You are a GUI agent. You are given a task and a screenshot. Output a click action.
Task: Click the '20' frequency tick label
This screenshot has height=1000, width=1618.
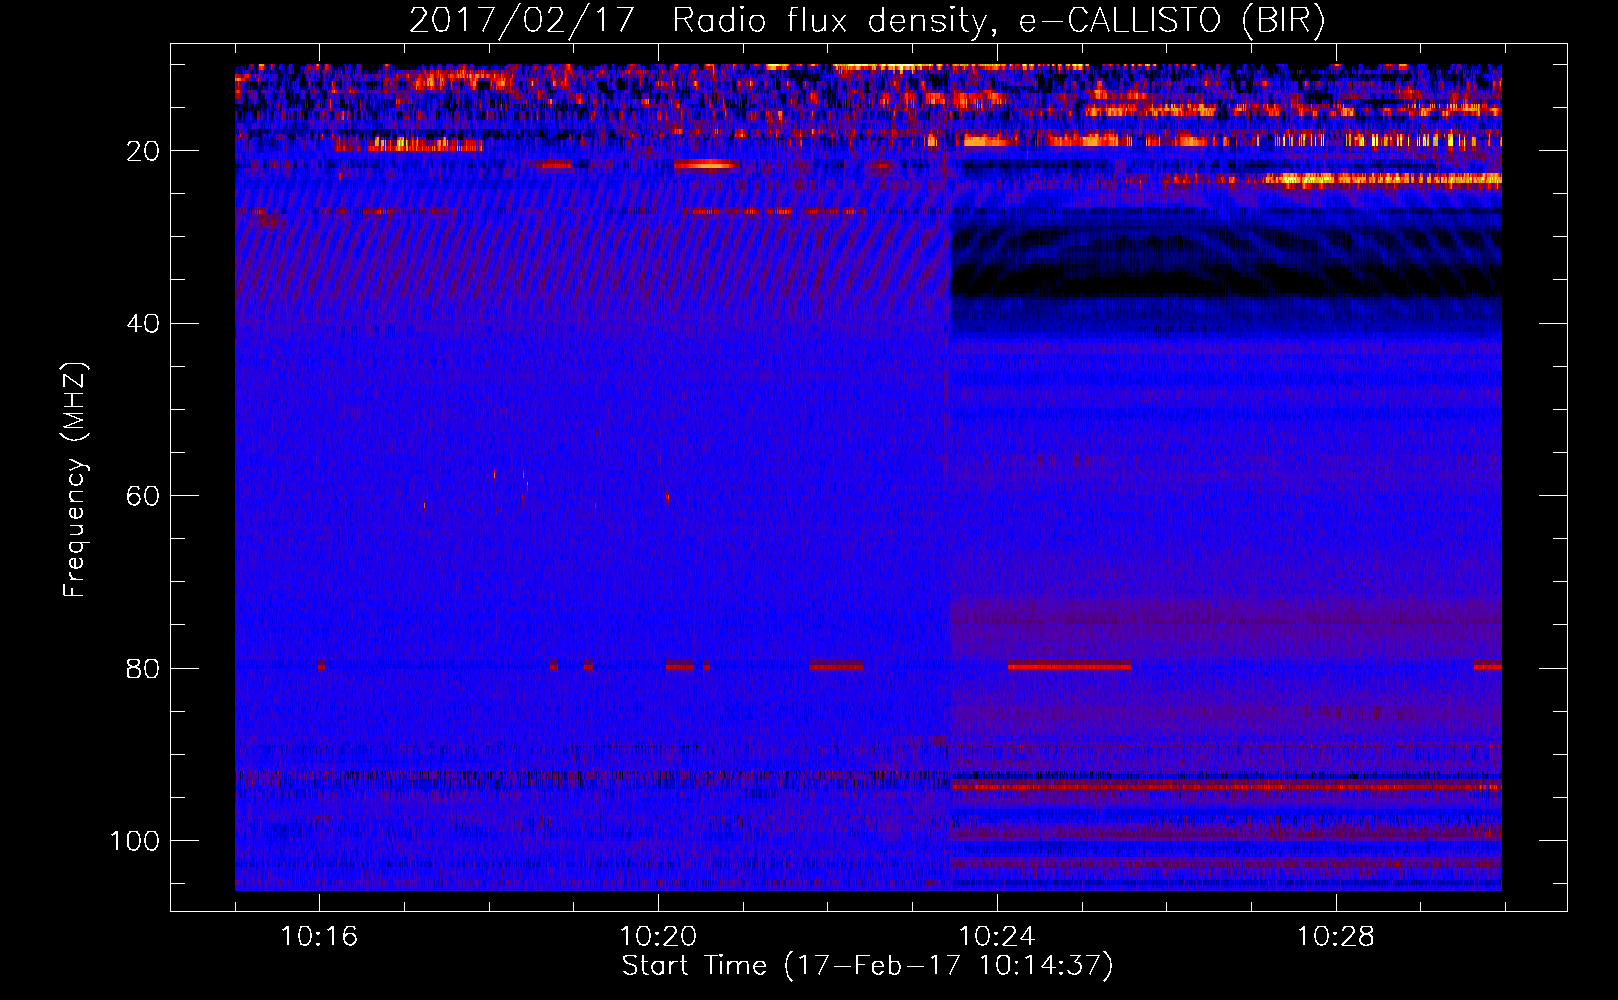[143, 151]
